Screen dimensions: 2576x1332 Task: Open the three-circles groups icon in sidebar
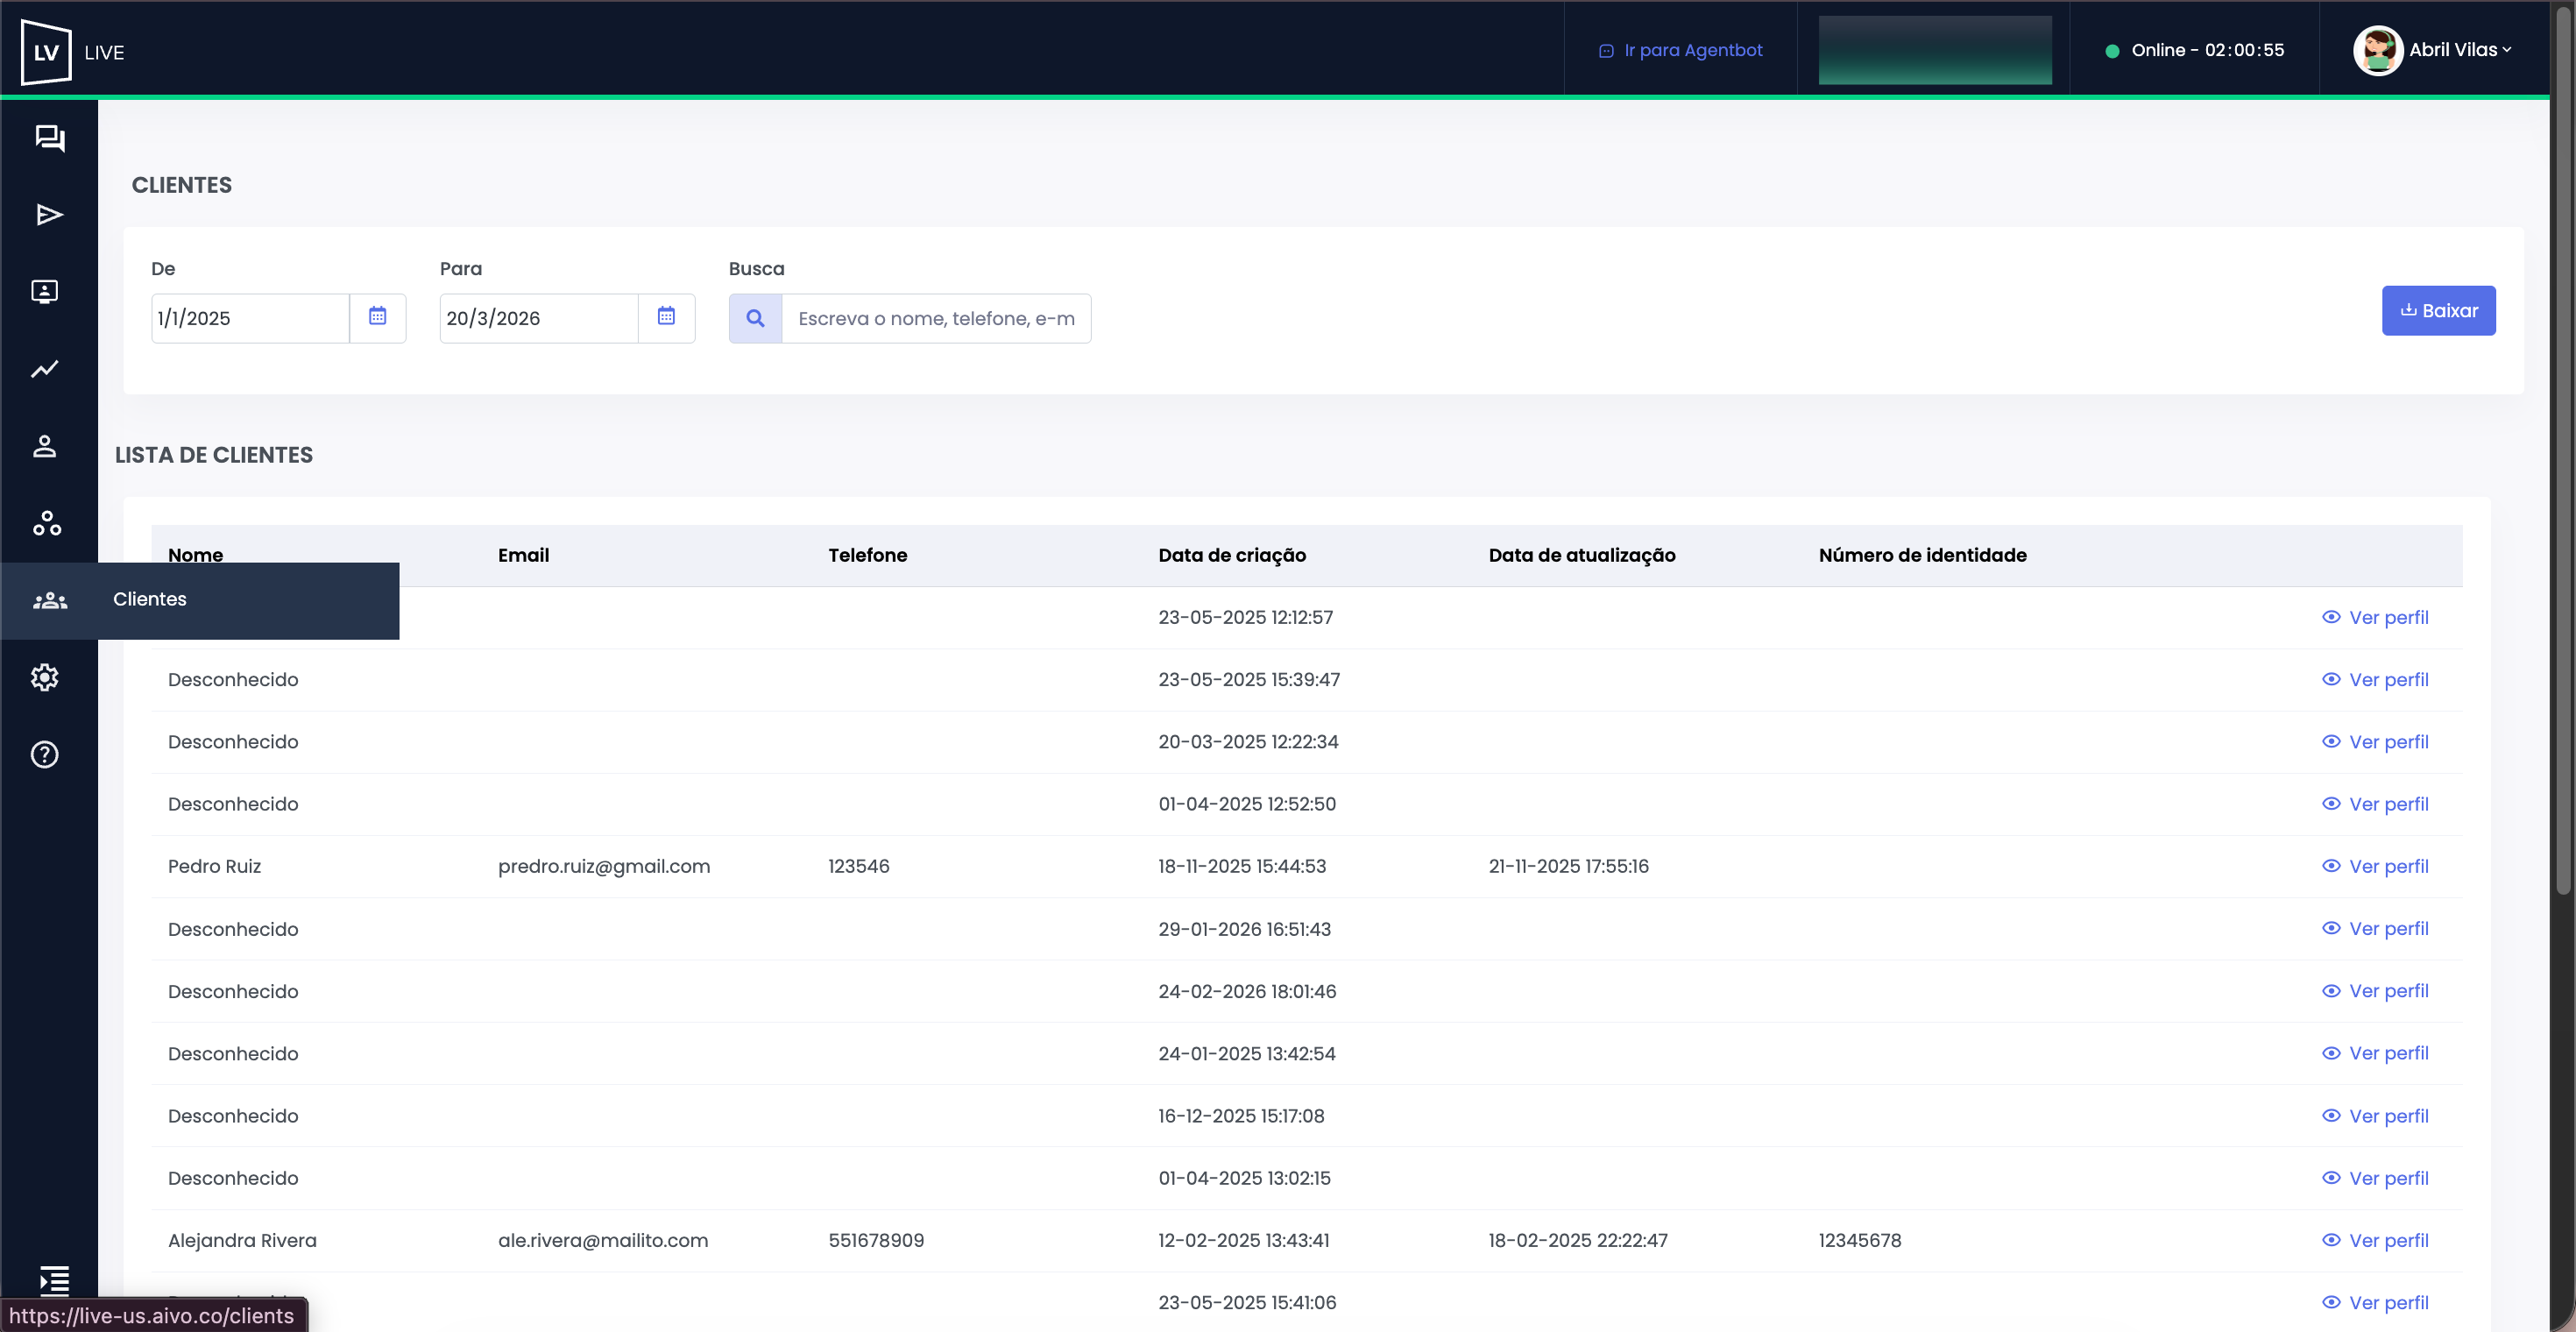click(x=47, y=523)
